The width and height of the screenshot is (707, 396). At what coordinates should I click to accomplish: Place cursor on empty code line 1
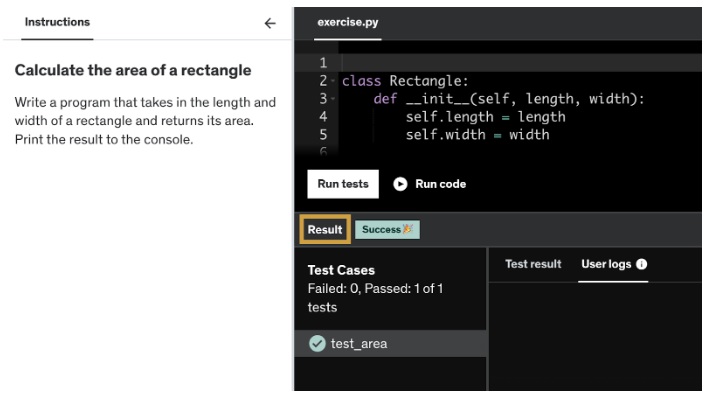click(x=521, y=63)
